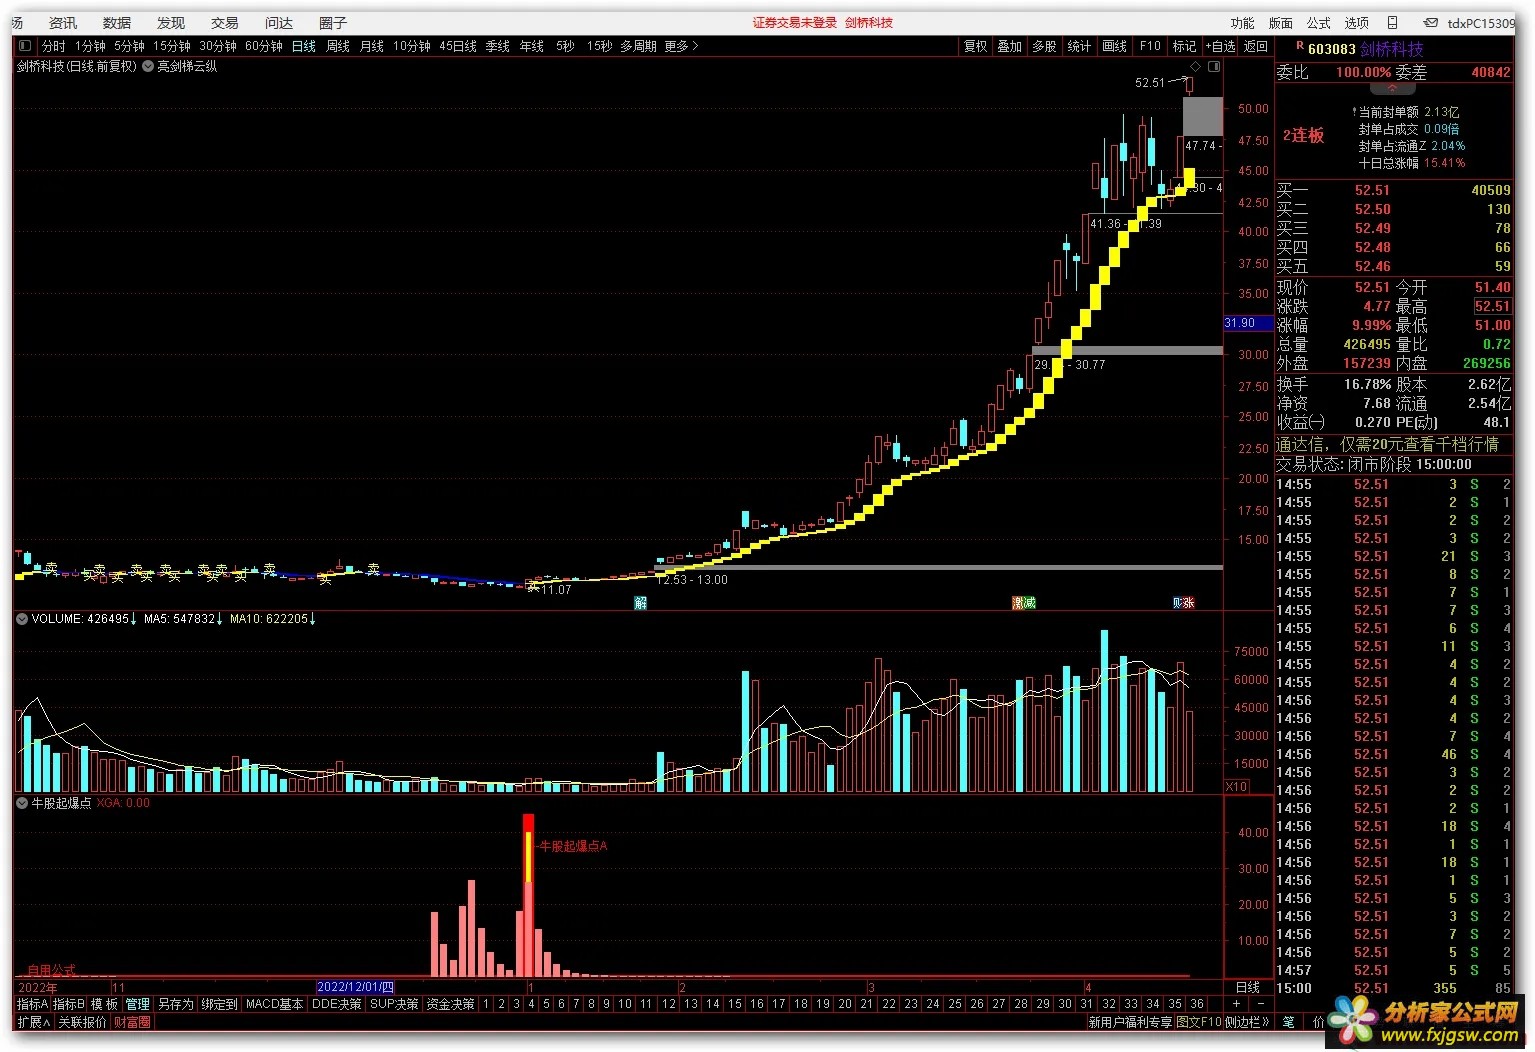Screen dimensions: 1535x1052
Task: Open the 牛股起爆点 indicator dropdown arrow
Action: [x=21, y=803]
